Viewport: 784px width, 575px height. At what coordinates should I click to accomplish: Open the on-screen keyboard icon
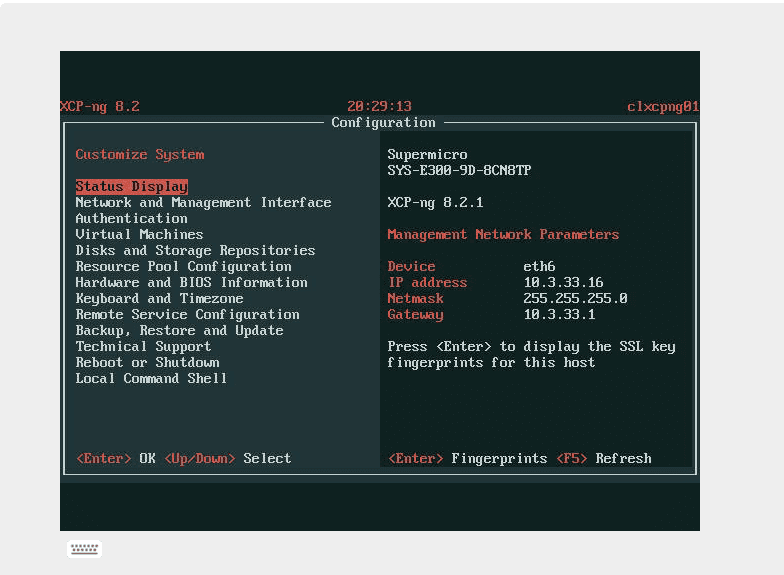tap(84, 549)
